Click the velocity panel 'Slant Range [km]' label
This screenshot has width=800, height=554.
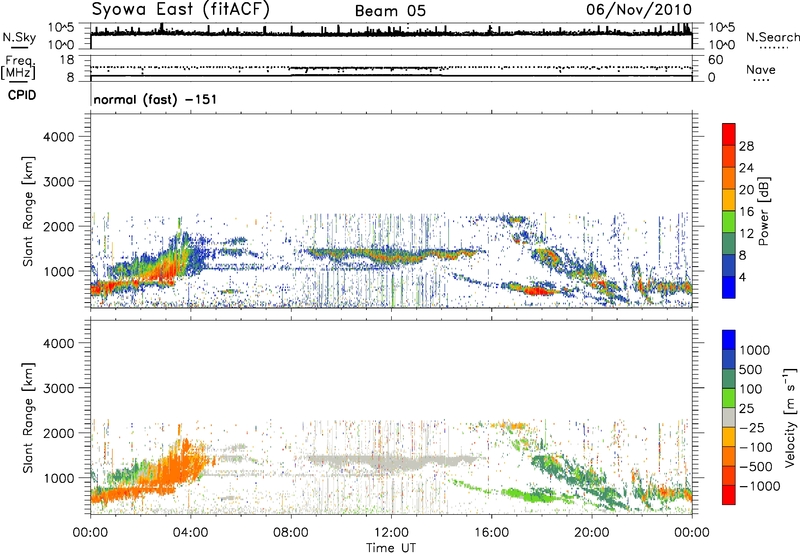(x=28, y=417)
